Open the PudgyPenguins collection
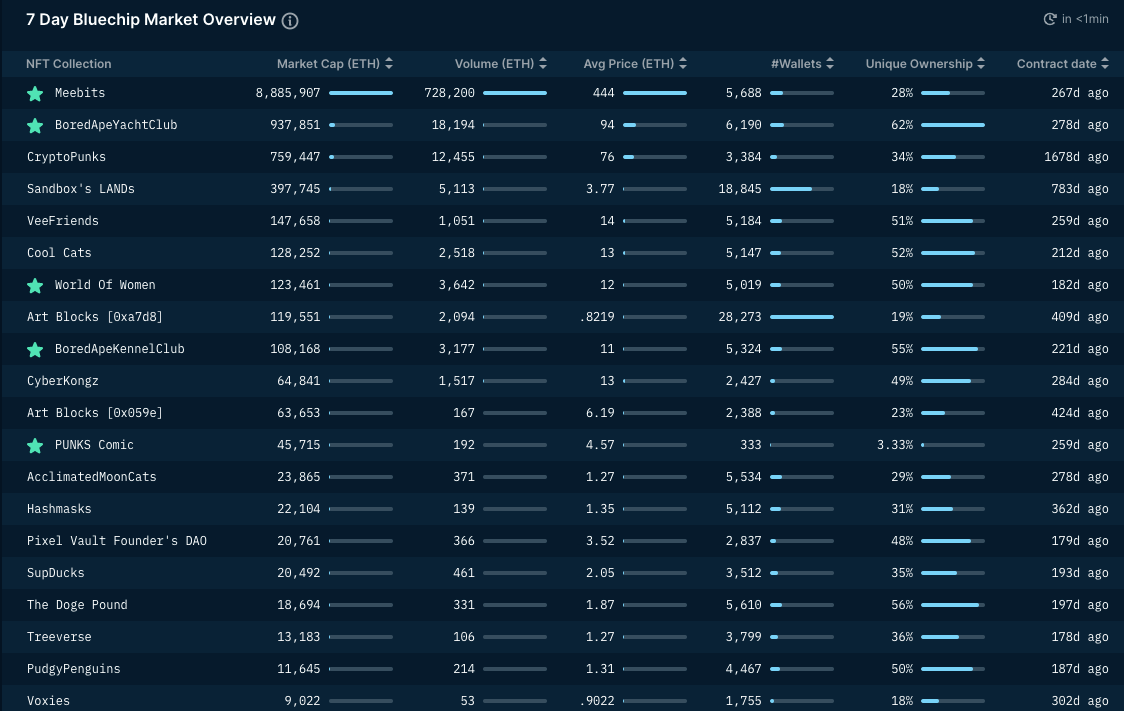 [73, 669]
